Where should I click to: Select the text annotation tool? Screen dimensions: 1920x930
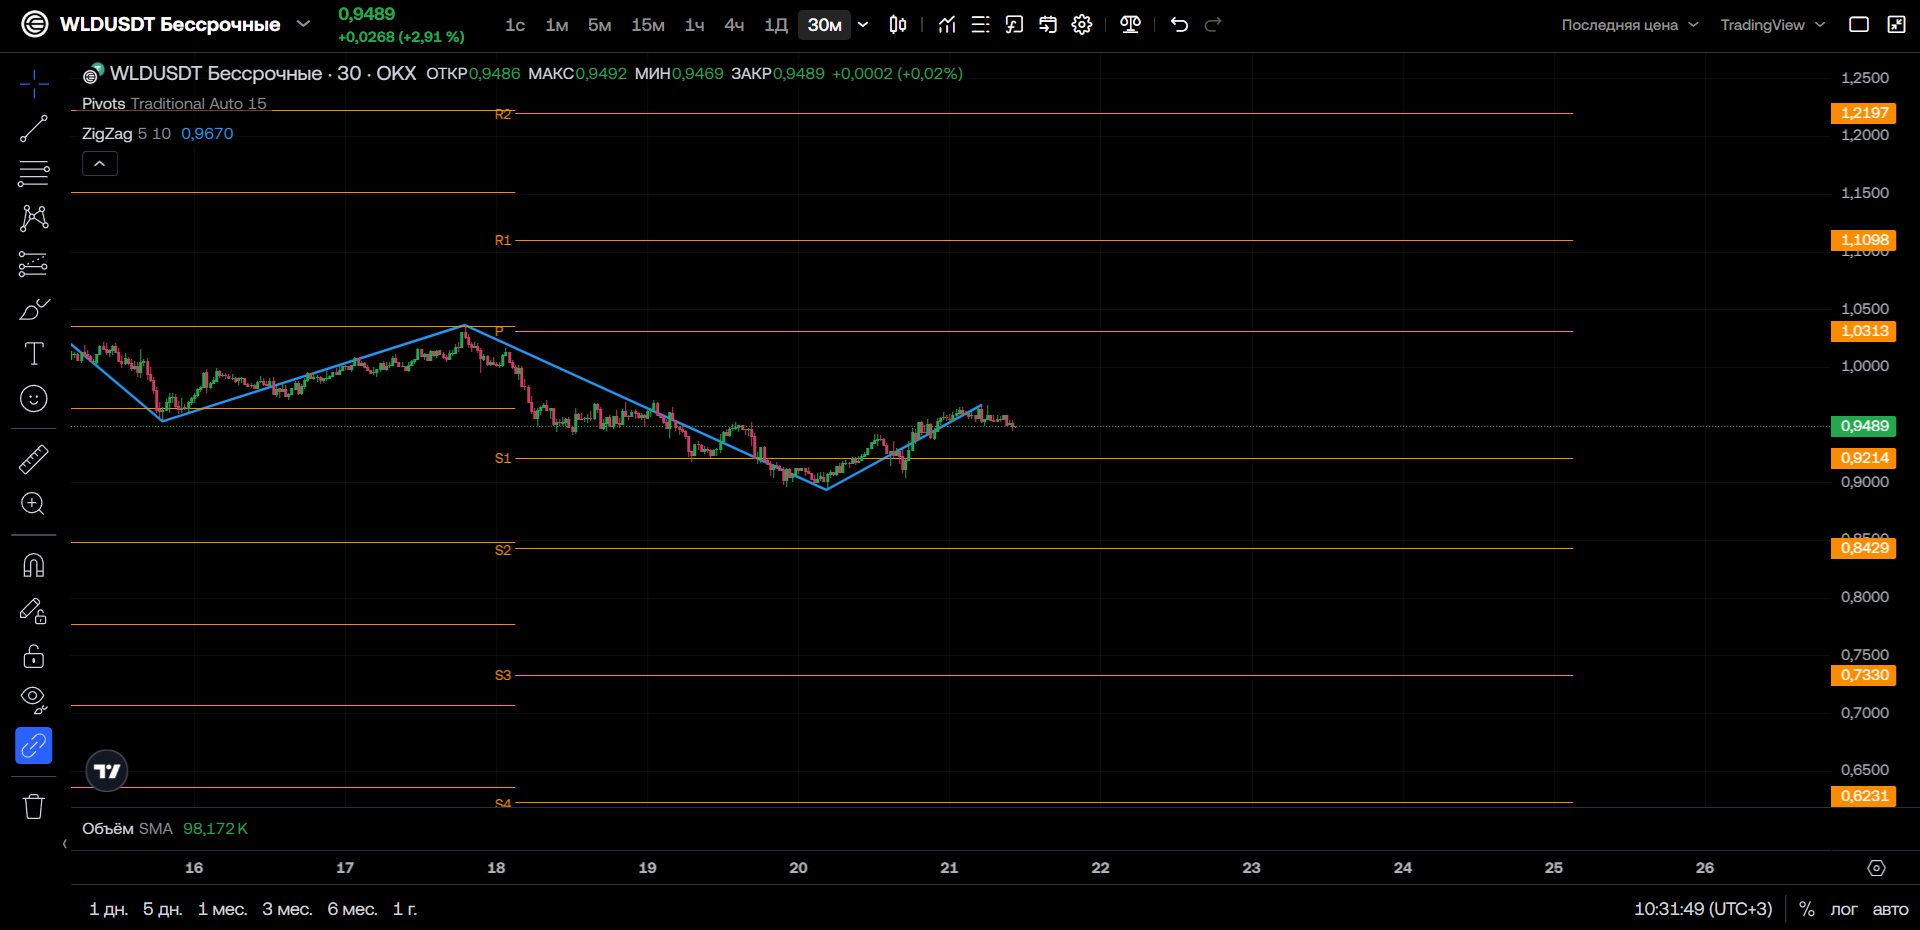pos(34,354)
